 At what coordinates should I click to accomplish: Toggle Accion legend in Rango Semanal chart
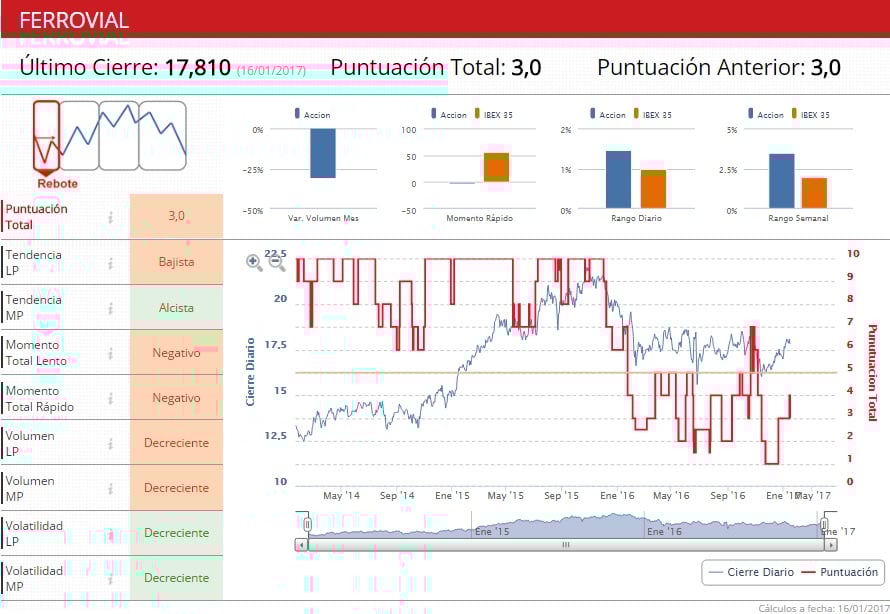click(x=765, y=114)
